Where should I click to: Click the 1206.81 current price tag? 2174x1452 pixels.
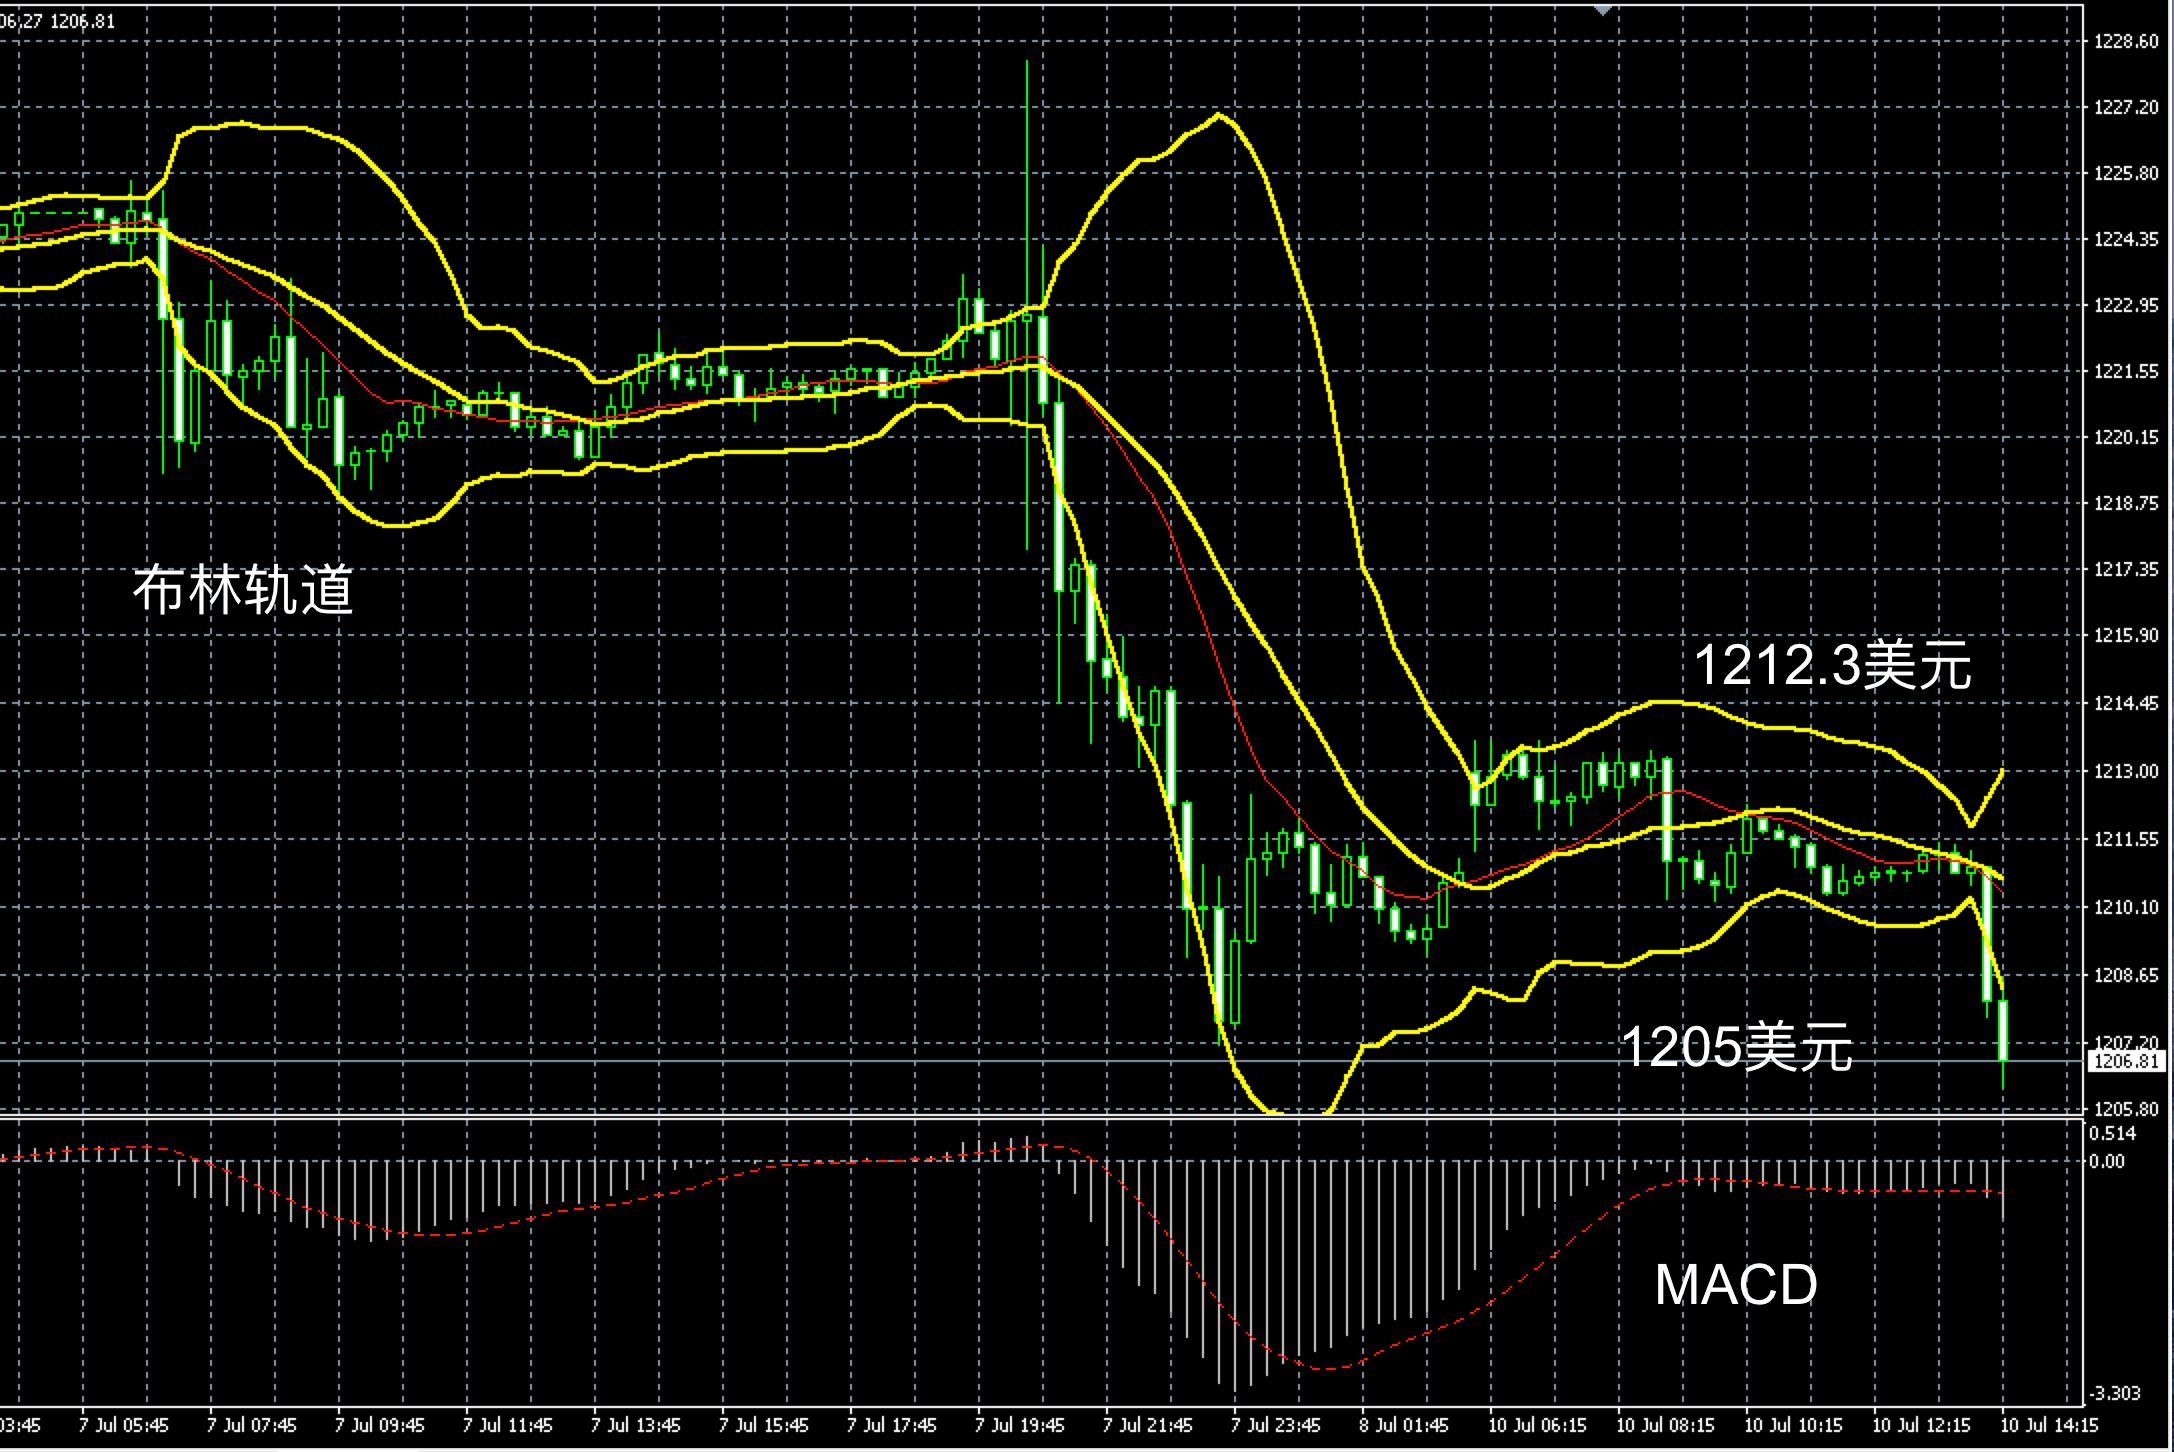tap(2125, 1061)
